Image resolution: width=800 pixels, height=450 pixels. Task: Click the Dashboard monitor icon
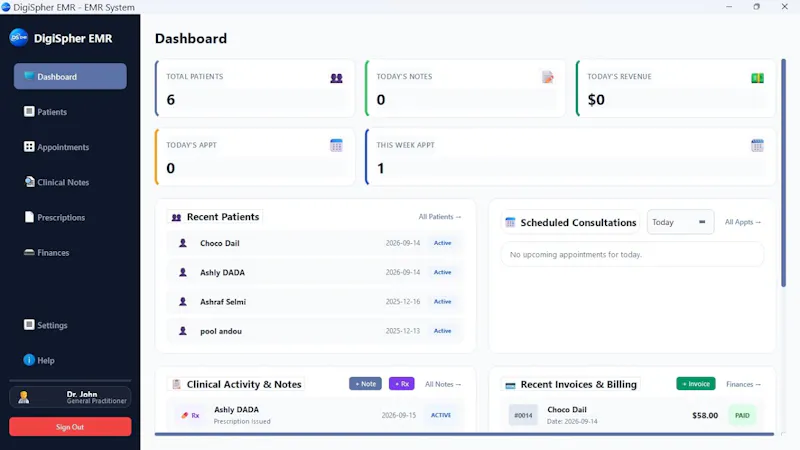click(29, 76)
